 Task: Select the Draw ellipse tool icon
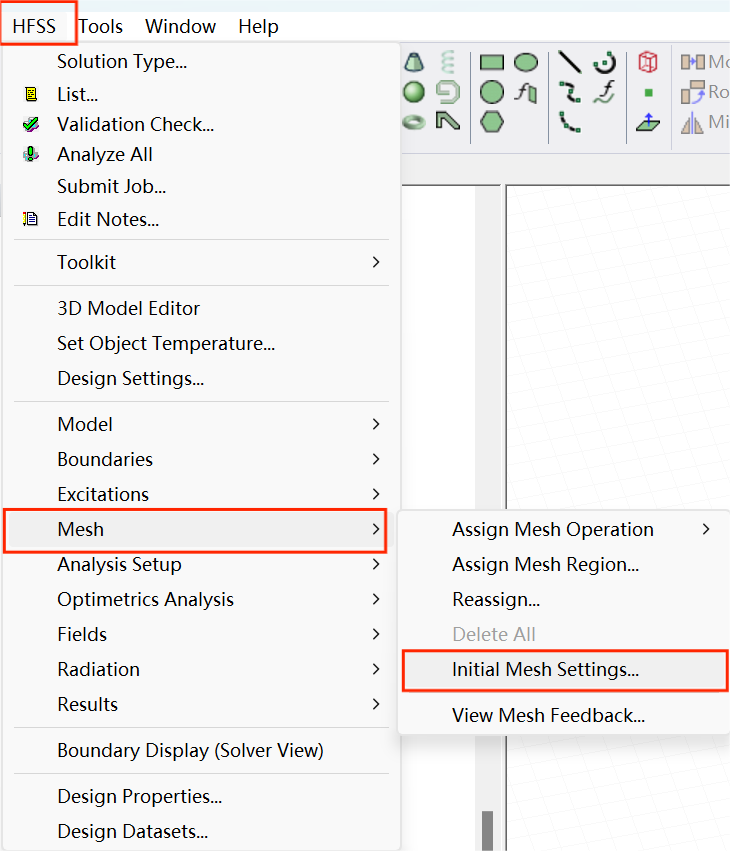[526, 62]
